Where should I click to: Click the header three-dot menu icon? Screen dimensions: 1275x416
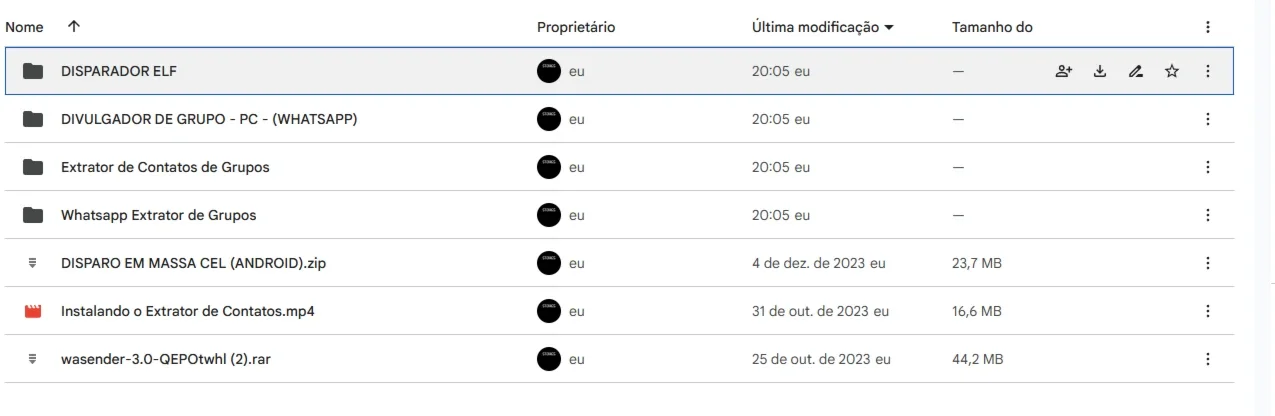[1208, 27]
